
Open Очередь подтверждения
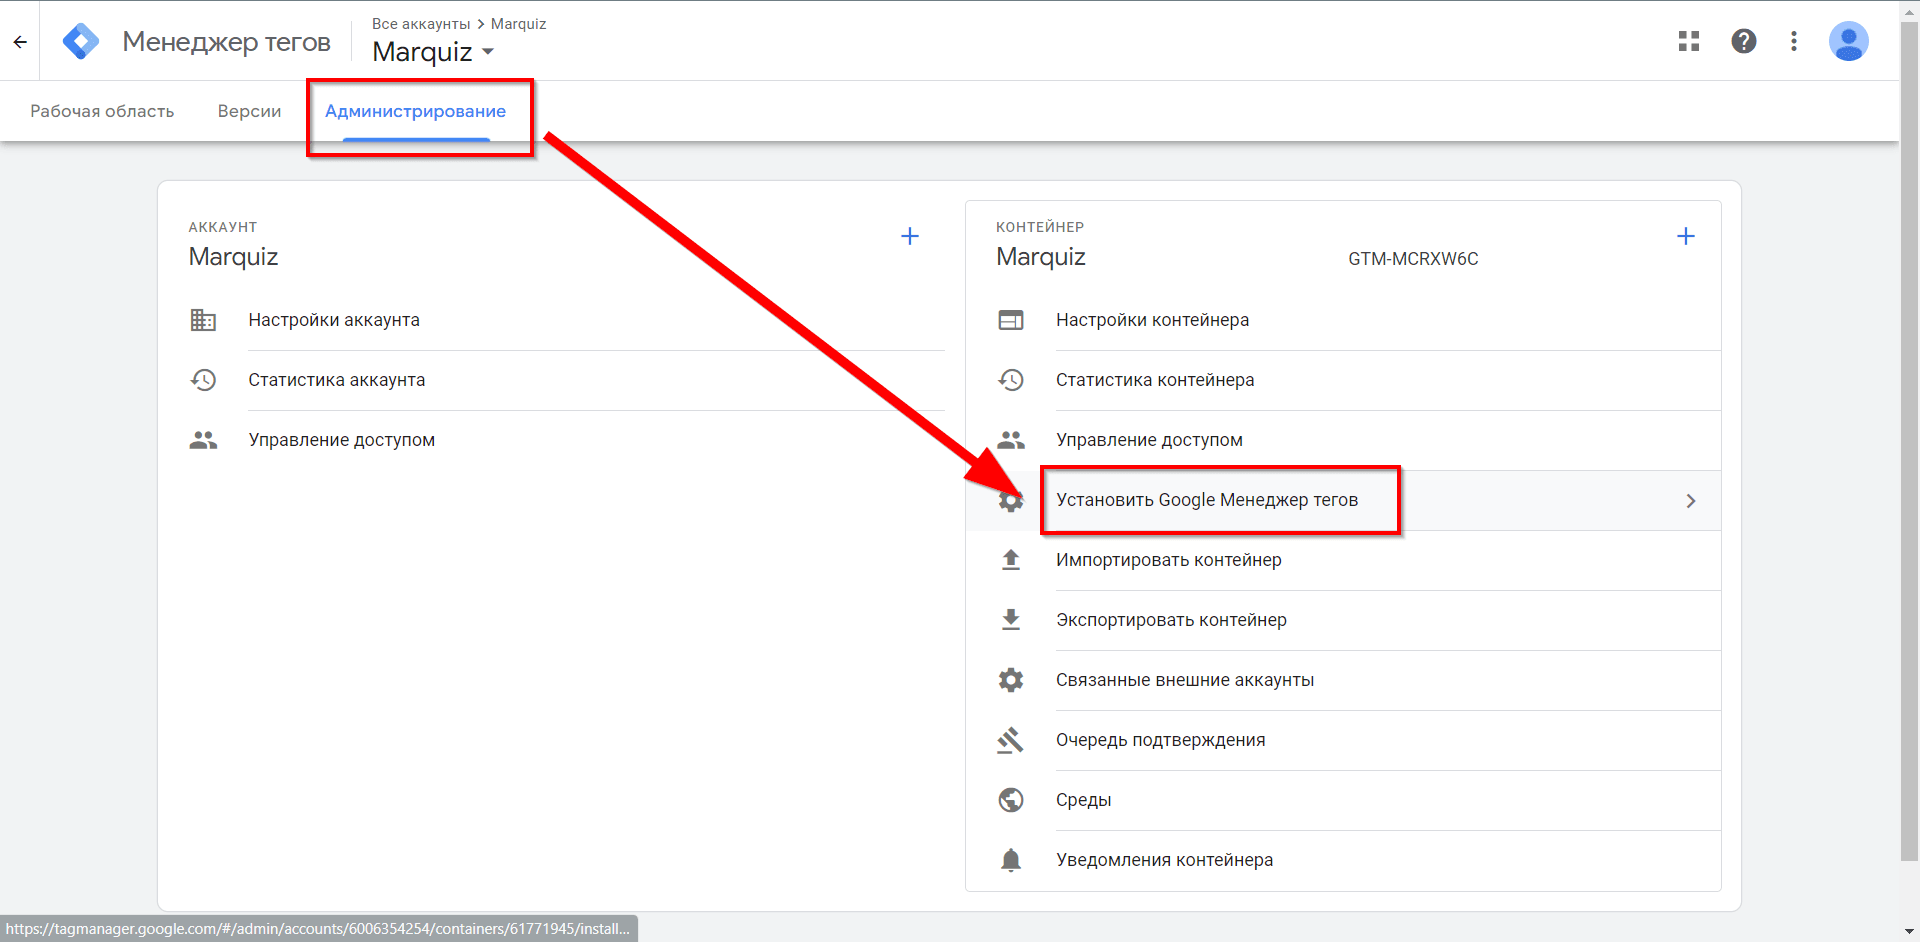coord(1161,740)
